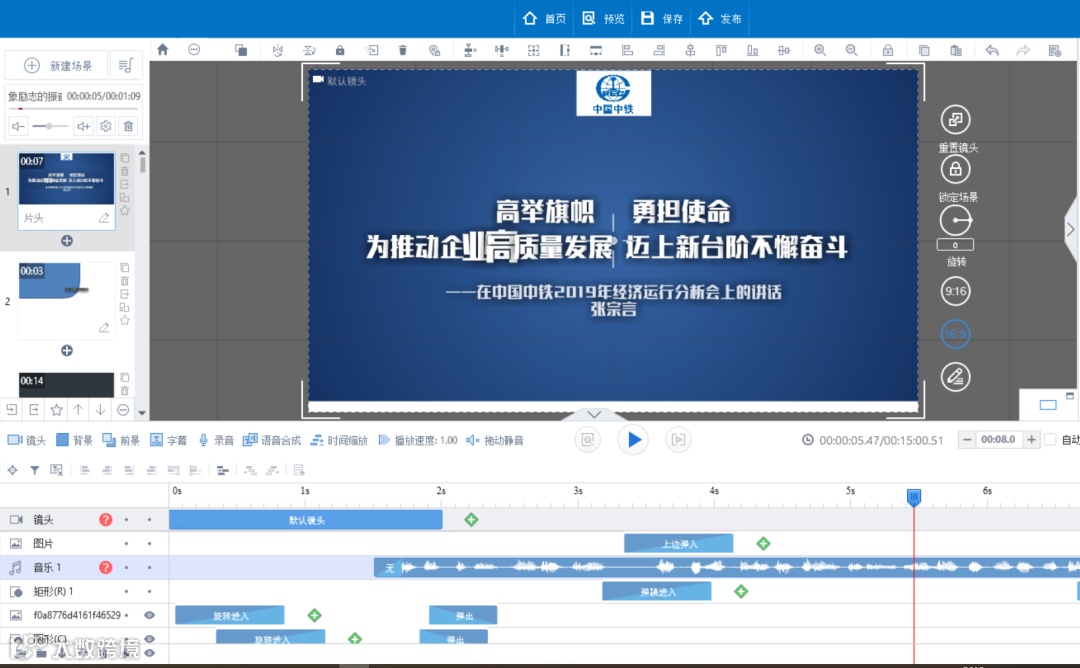Toggle 锁定场景 lock scene button
Image resolution: width=1080 pixels, height=668 pixels.
click(x=955, y=169)
